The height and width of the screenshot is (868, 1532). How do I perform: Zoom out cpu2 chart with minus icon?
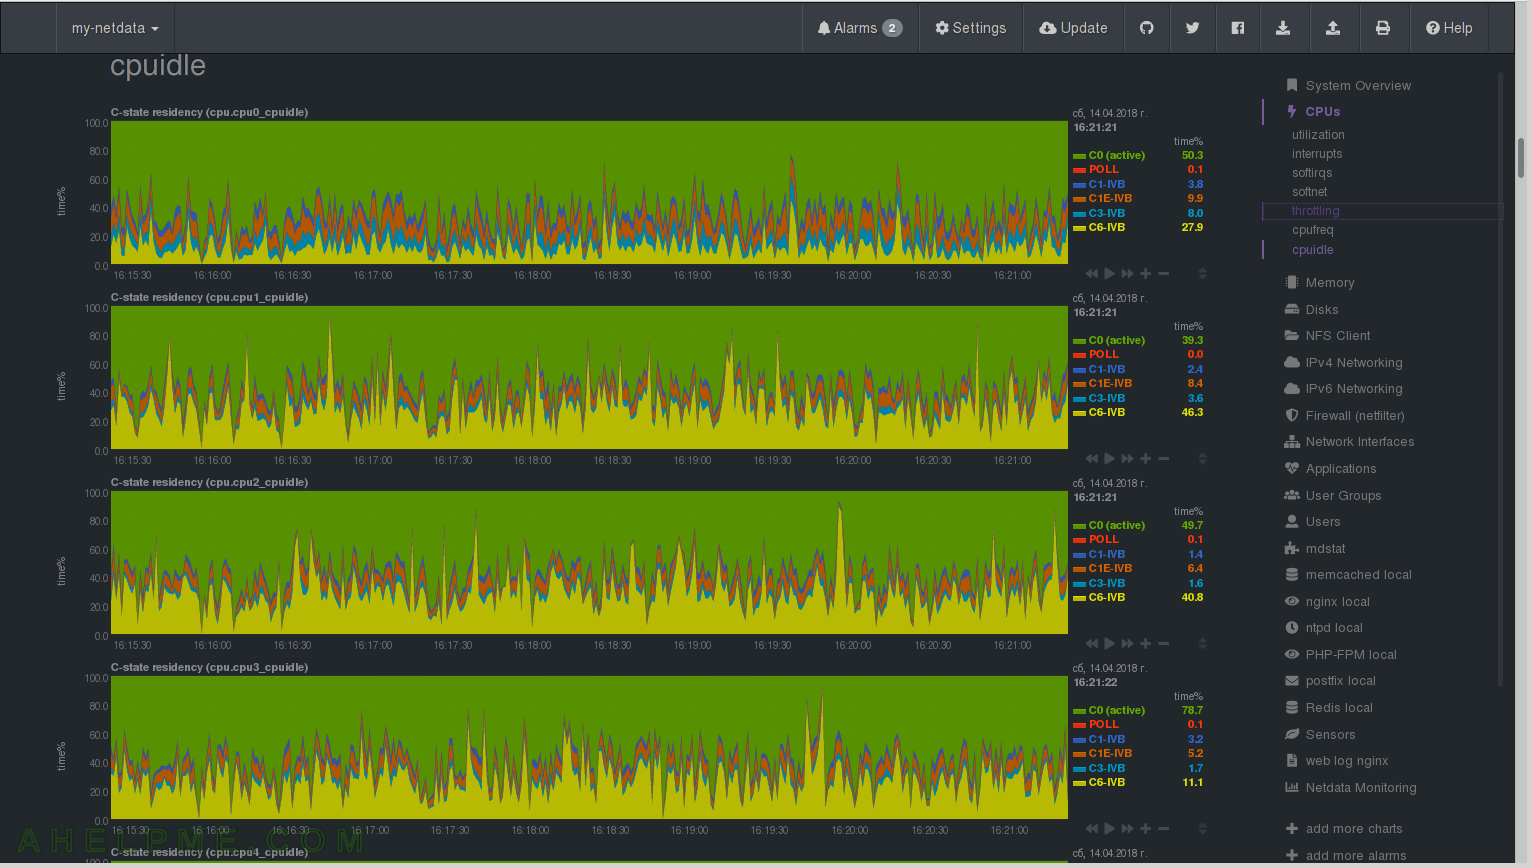tap(1164, 644)
